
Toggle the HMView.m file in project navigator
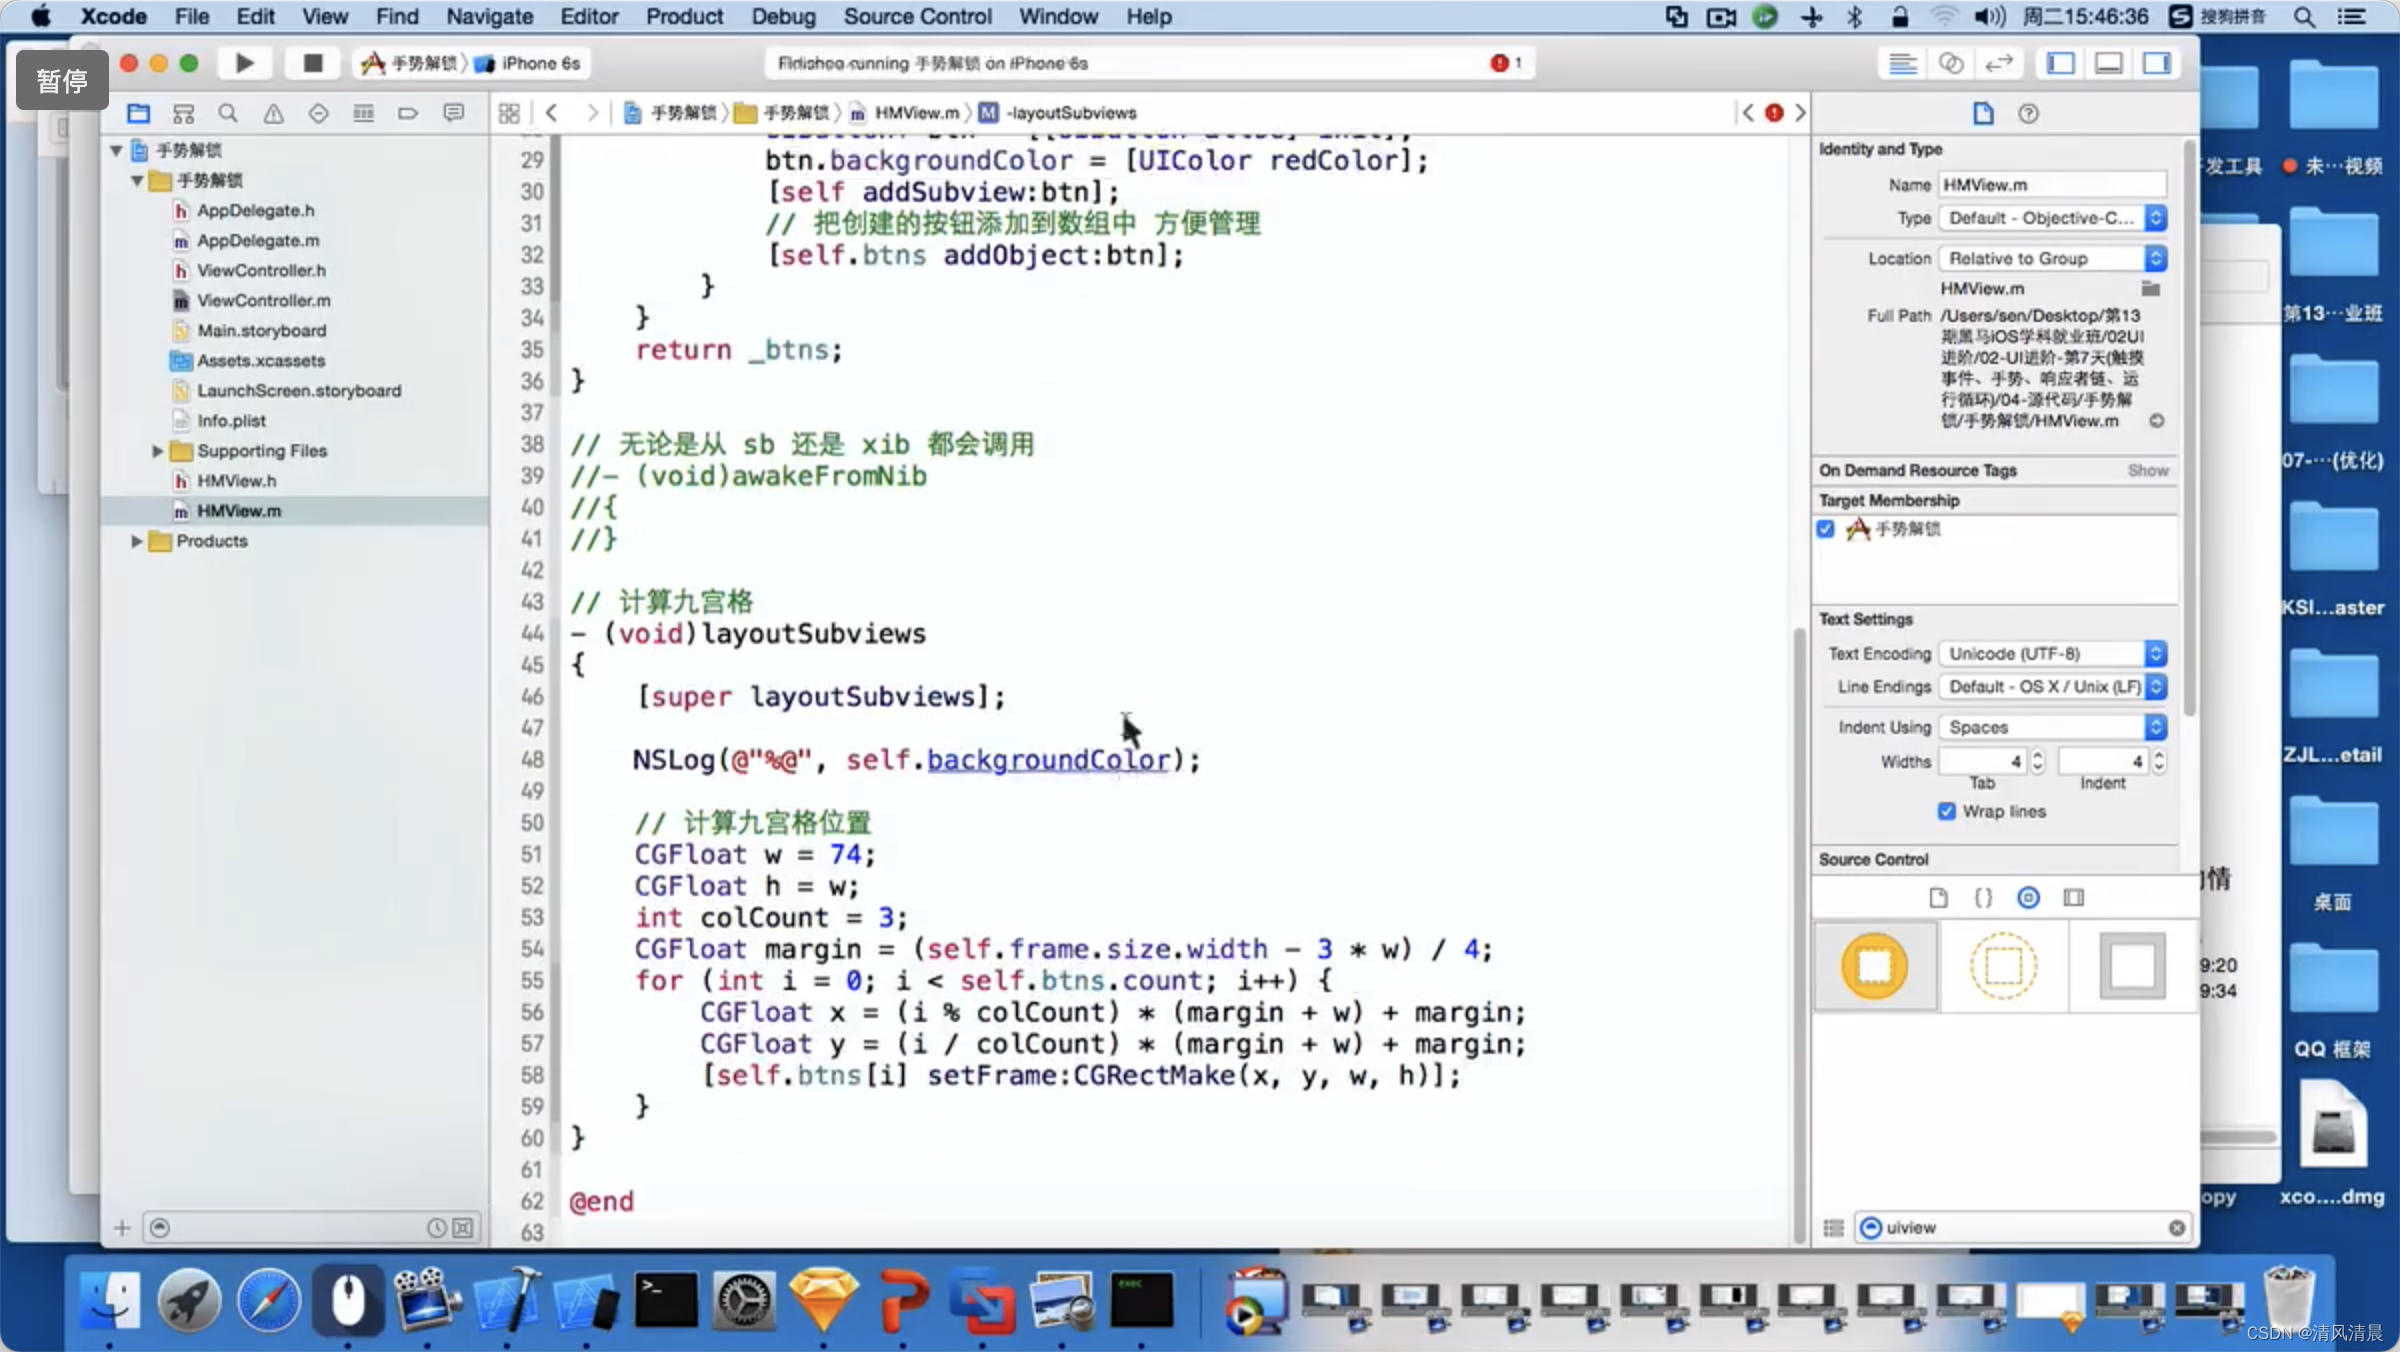point(241,509)
